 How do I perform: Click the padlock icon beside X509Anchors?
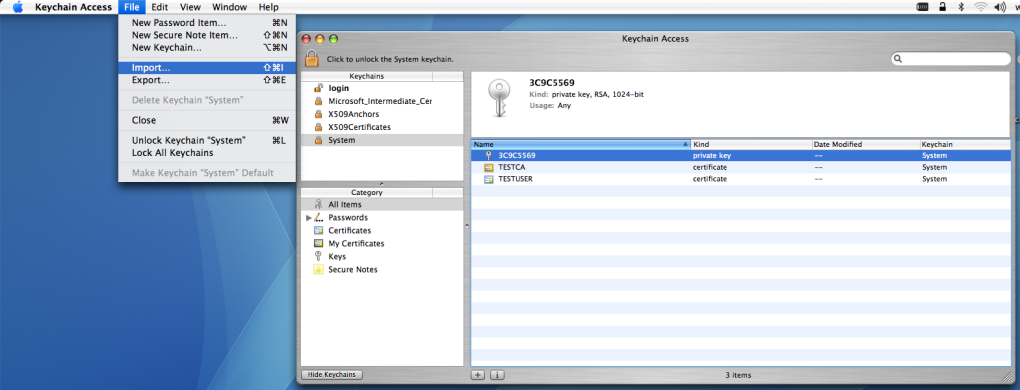pos(318,114)
